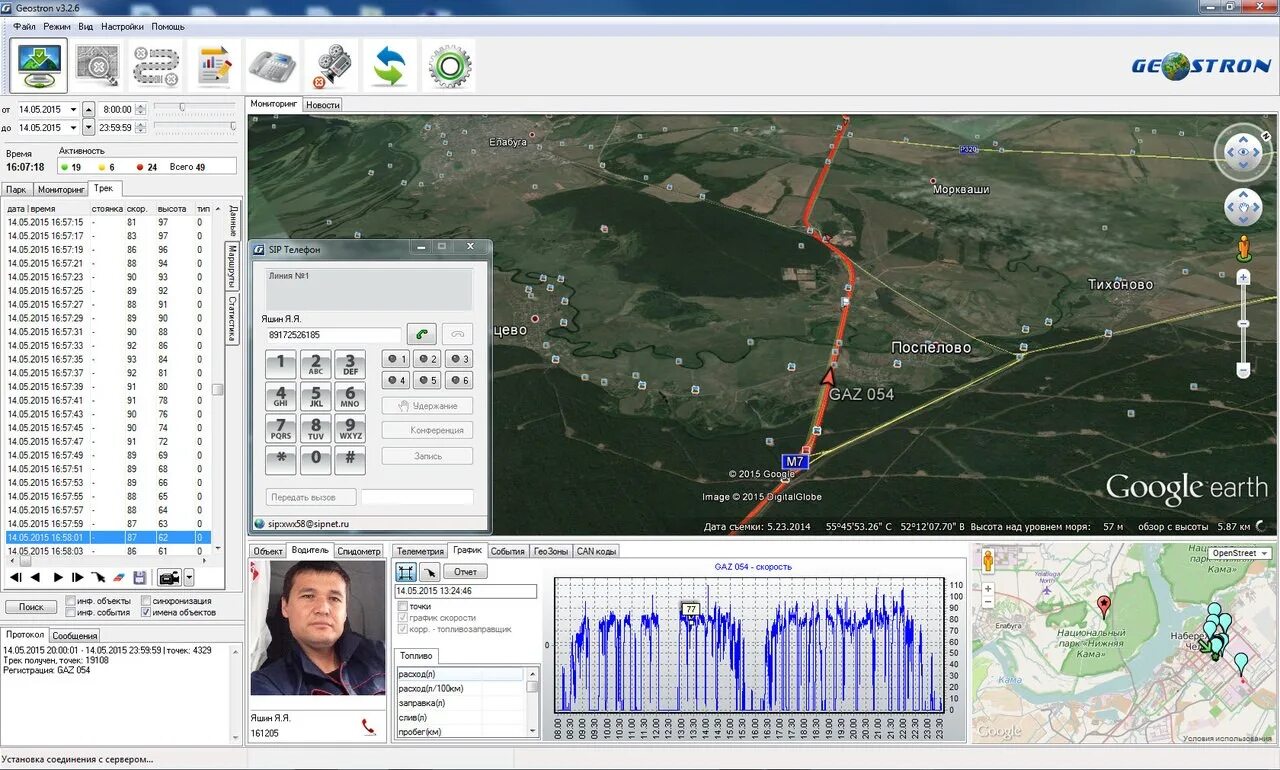The image size is (1280, 770).
Task: Open the OpenStreet map type dropdown
Action: click(x=1240, y=553)
